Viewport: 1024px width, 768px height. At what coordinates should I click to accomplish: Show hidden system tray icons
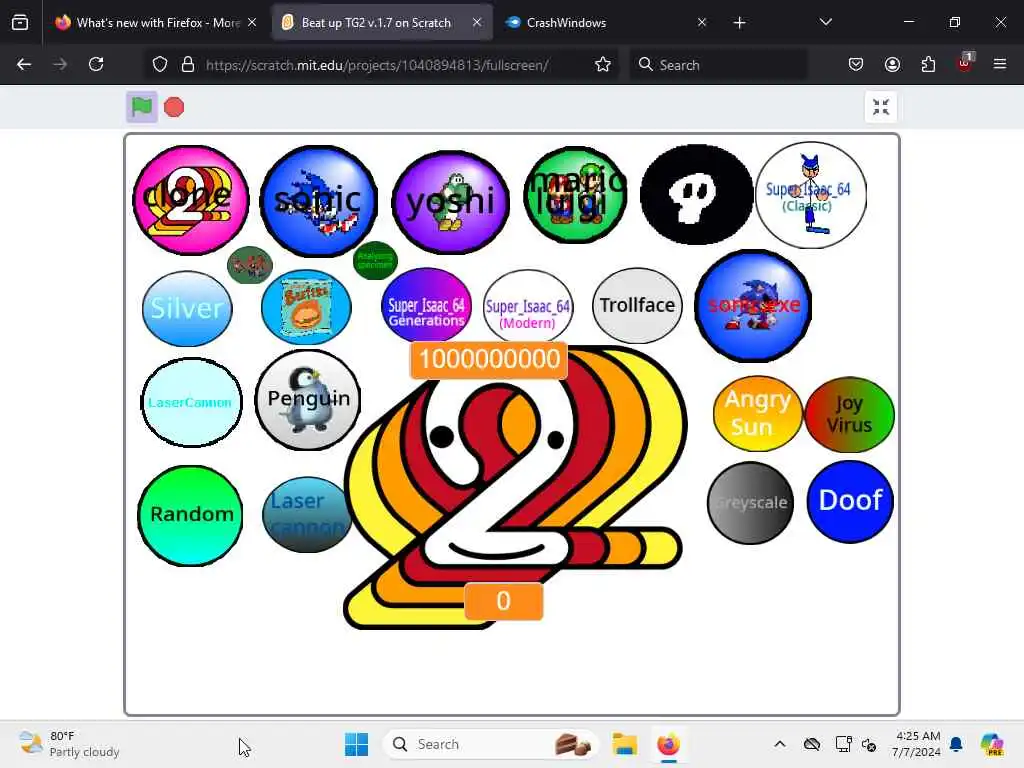click(780, 744)
